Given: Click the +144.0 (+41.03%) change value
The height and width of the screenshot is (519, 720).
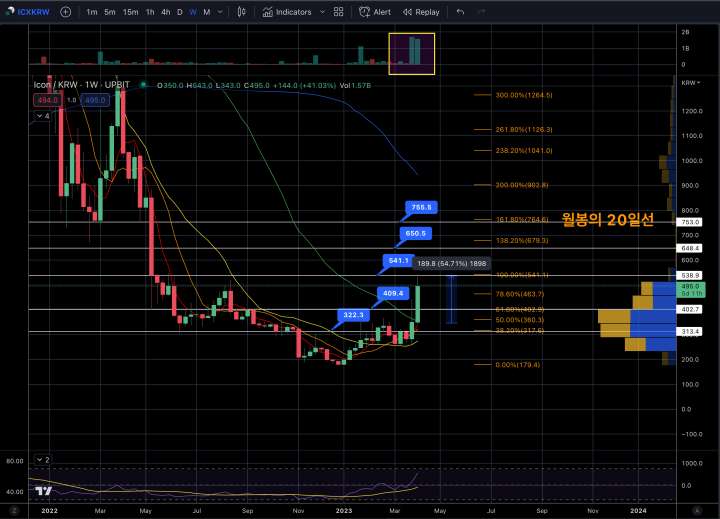Looking at the screenshot, I should pyautogui.click(x=304, y=85).
